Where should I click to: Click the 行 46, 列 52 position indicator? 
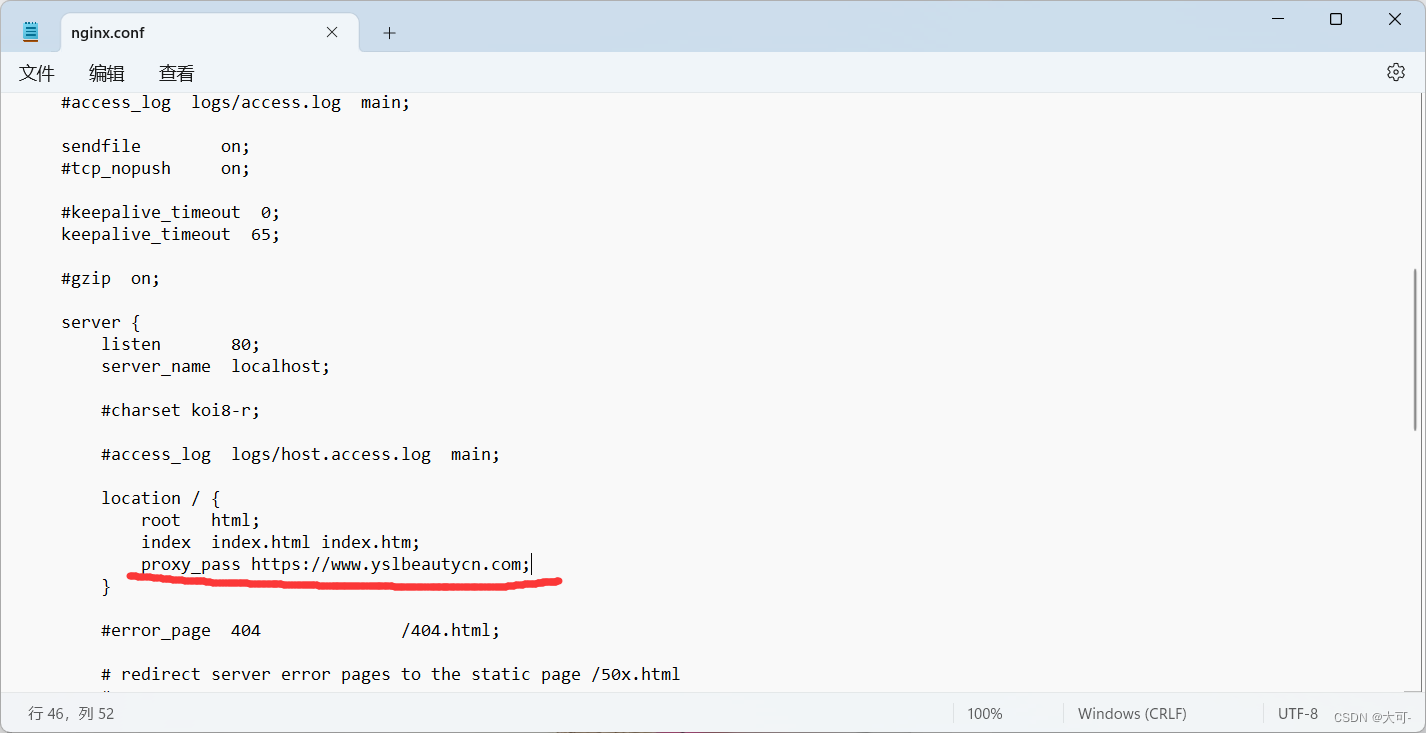pyautogui.click(x=71, y=714)
